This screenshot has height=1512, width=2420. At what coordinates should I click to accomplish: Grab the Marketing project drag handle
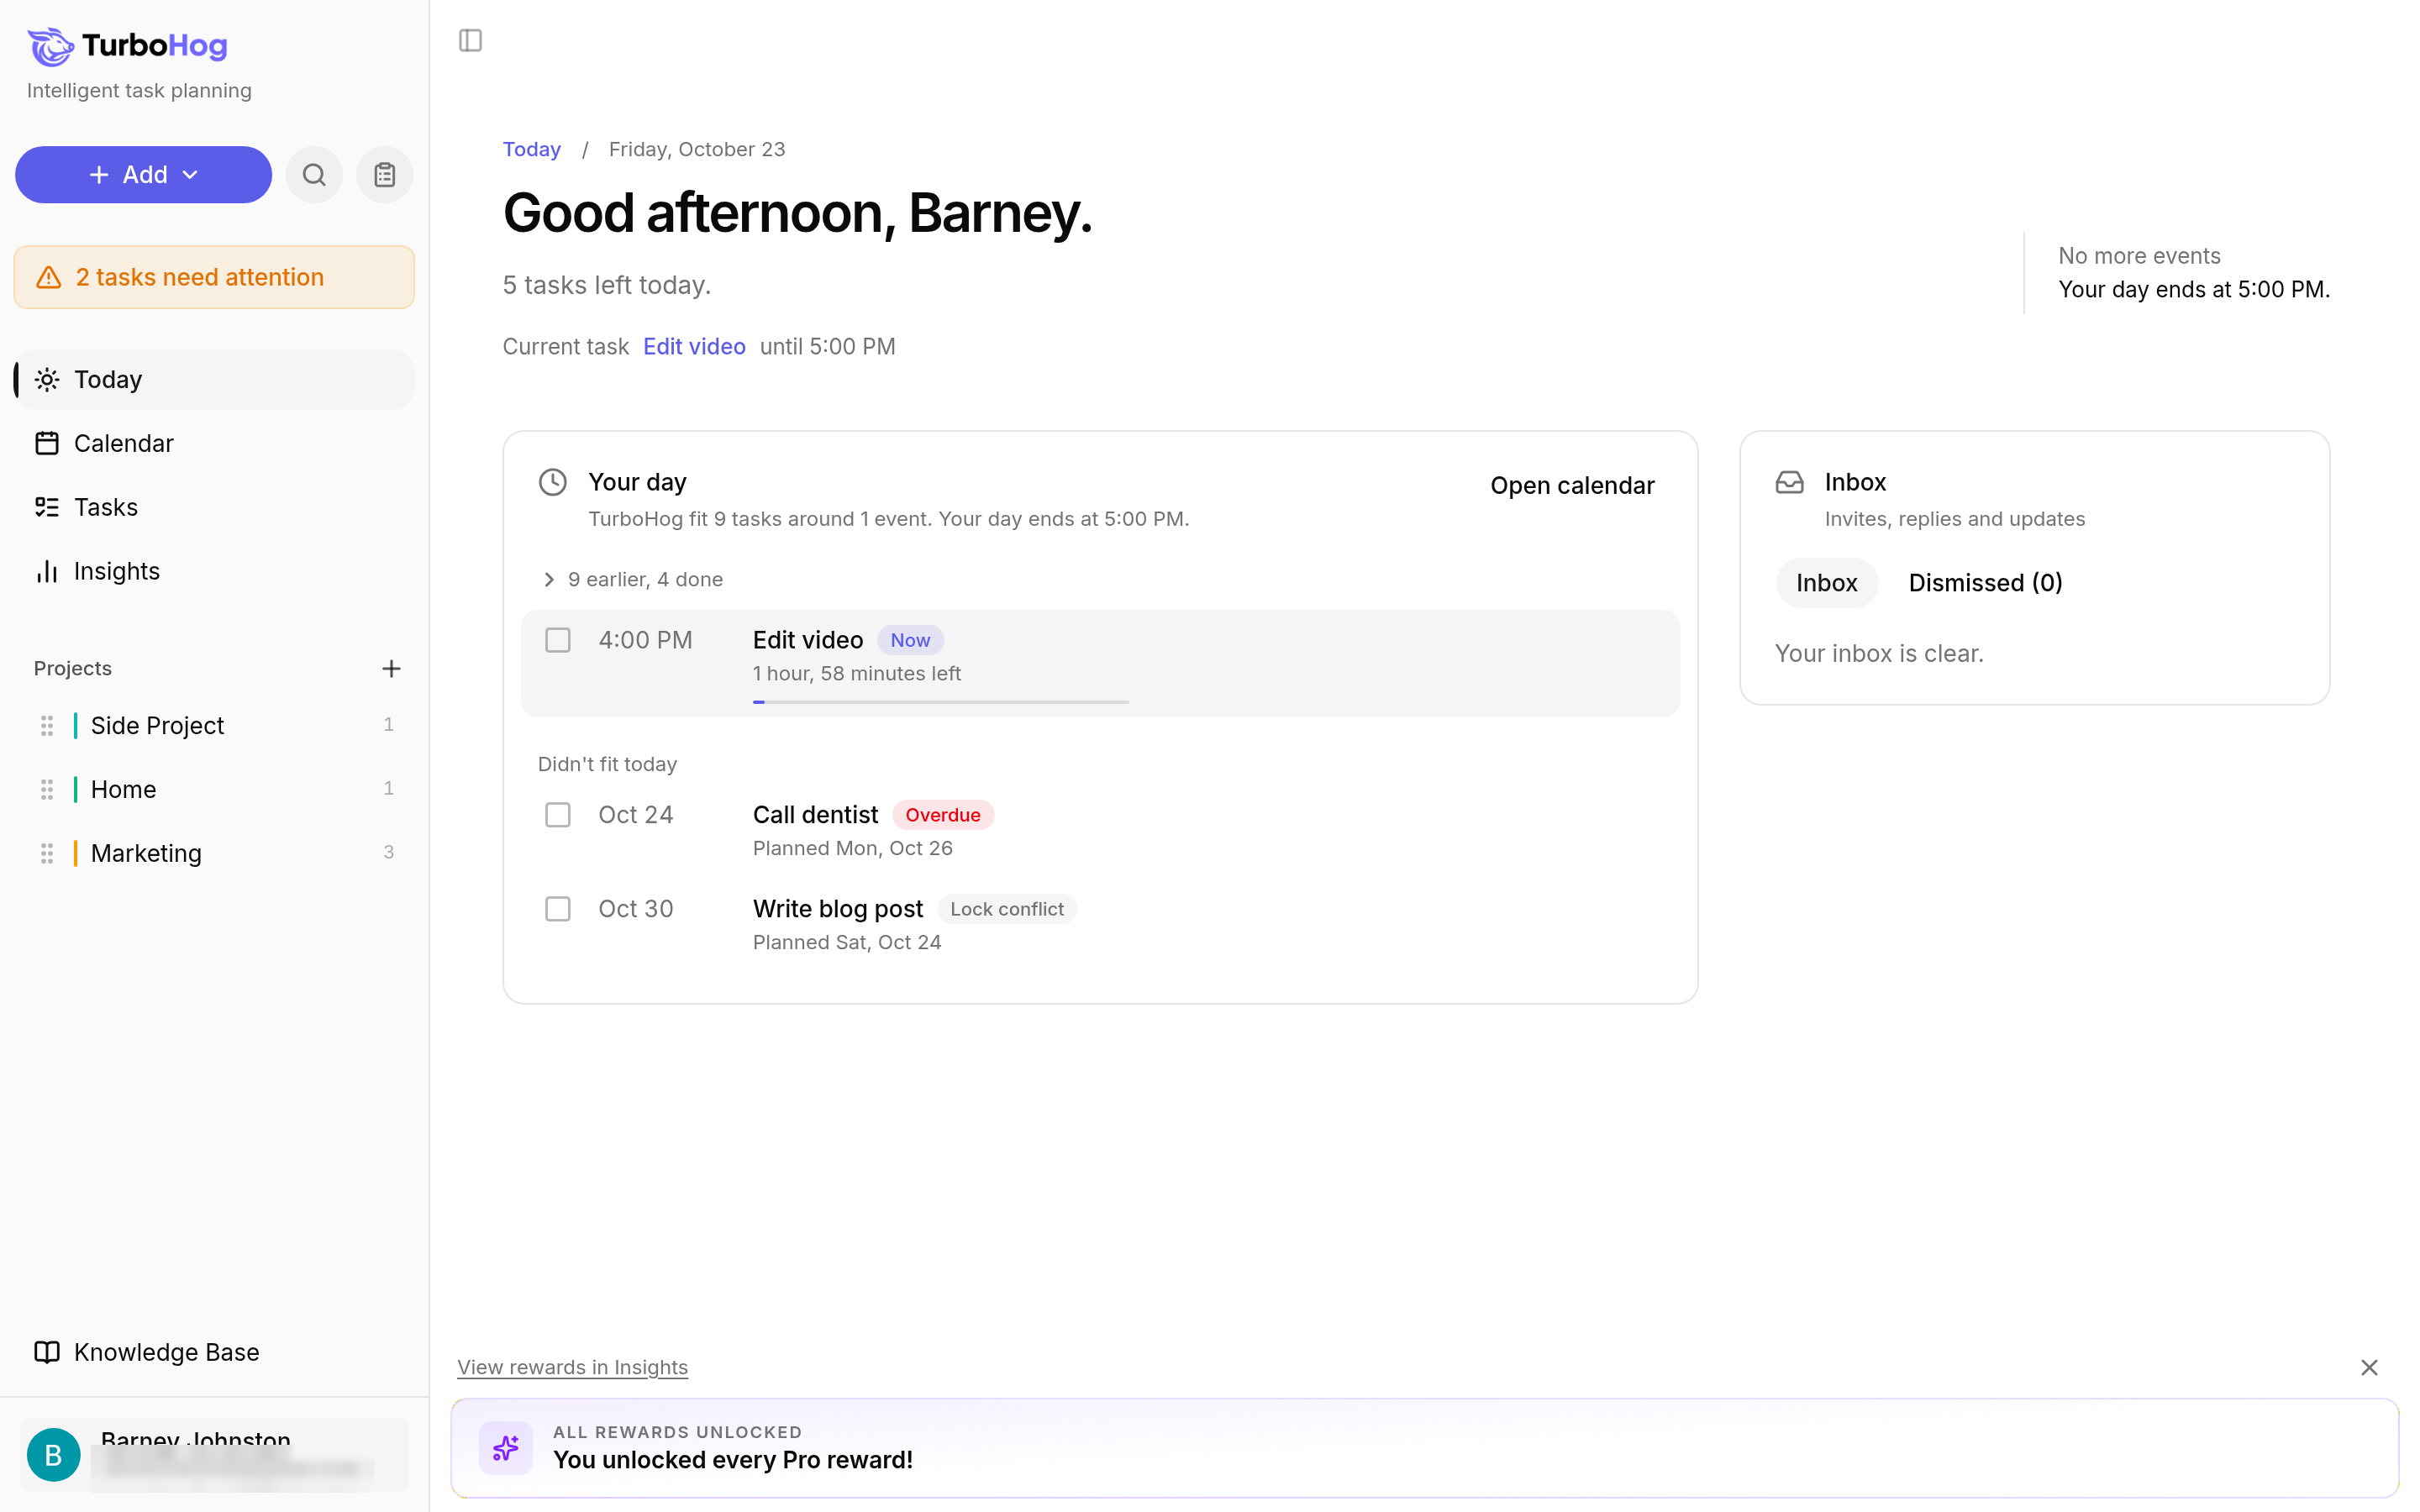(47, 853)
